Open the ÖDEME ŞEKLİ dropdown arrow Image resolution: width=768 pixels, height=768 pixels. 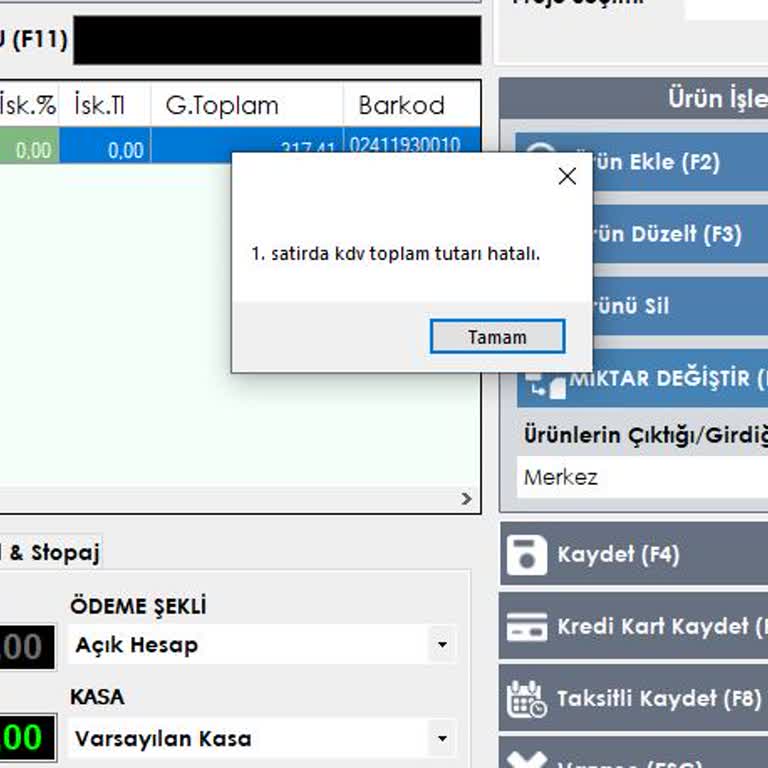442,644
